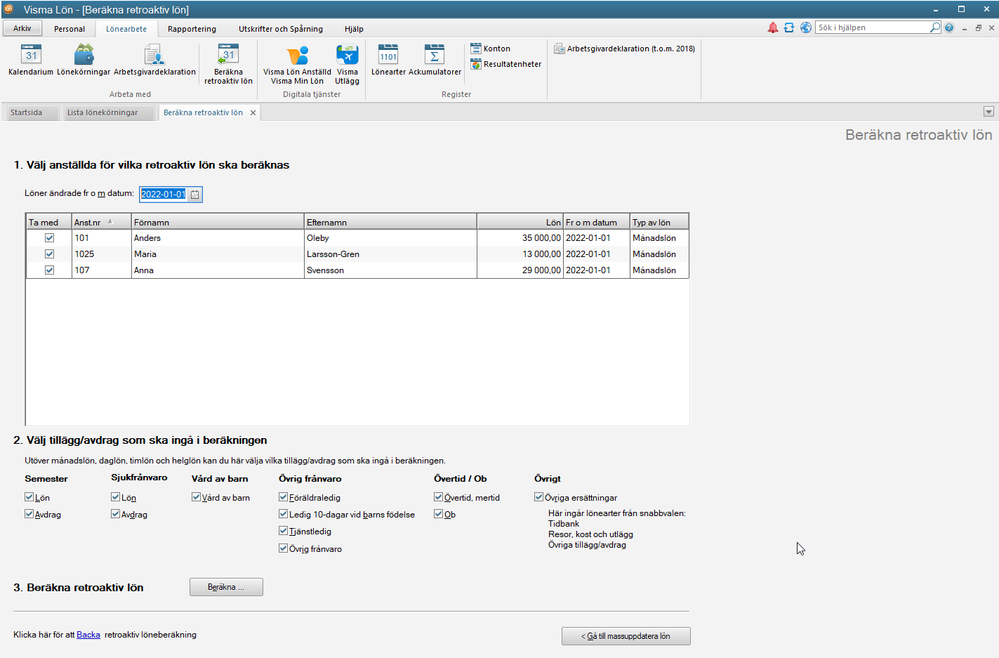Click the red notification bell icon

pos(772,27)
